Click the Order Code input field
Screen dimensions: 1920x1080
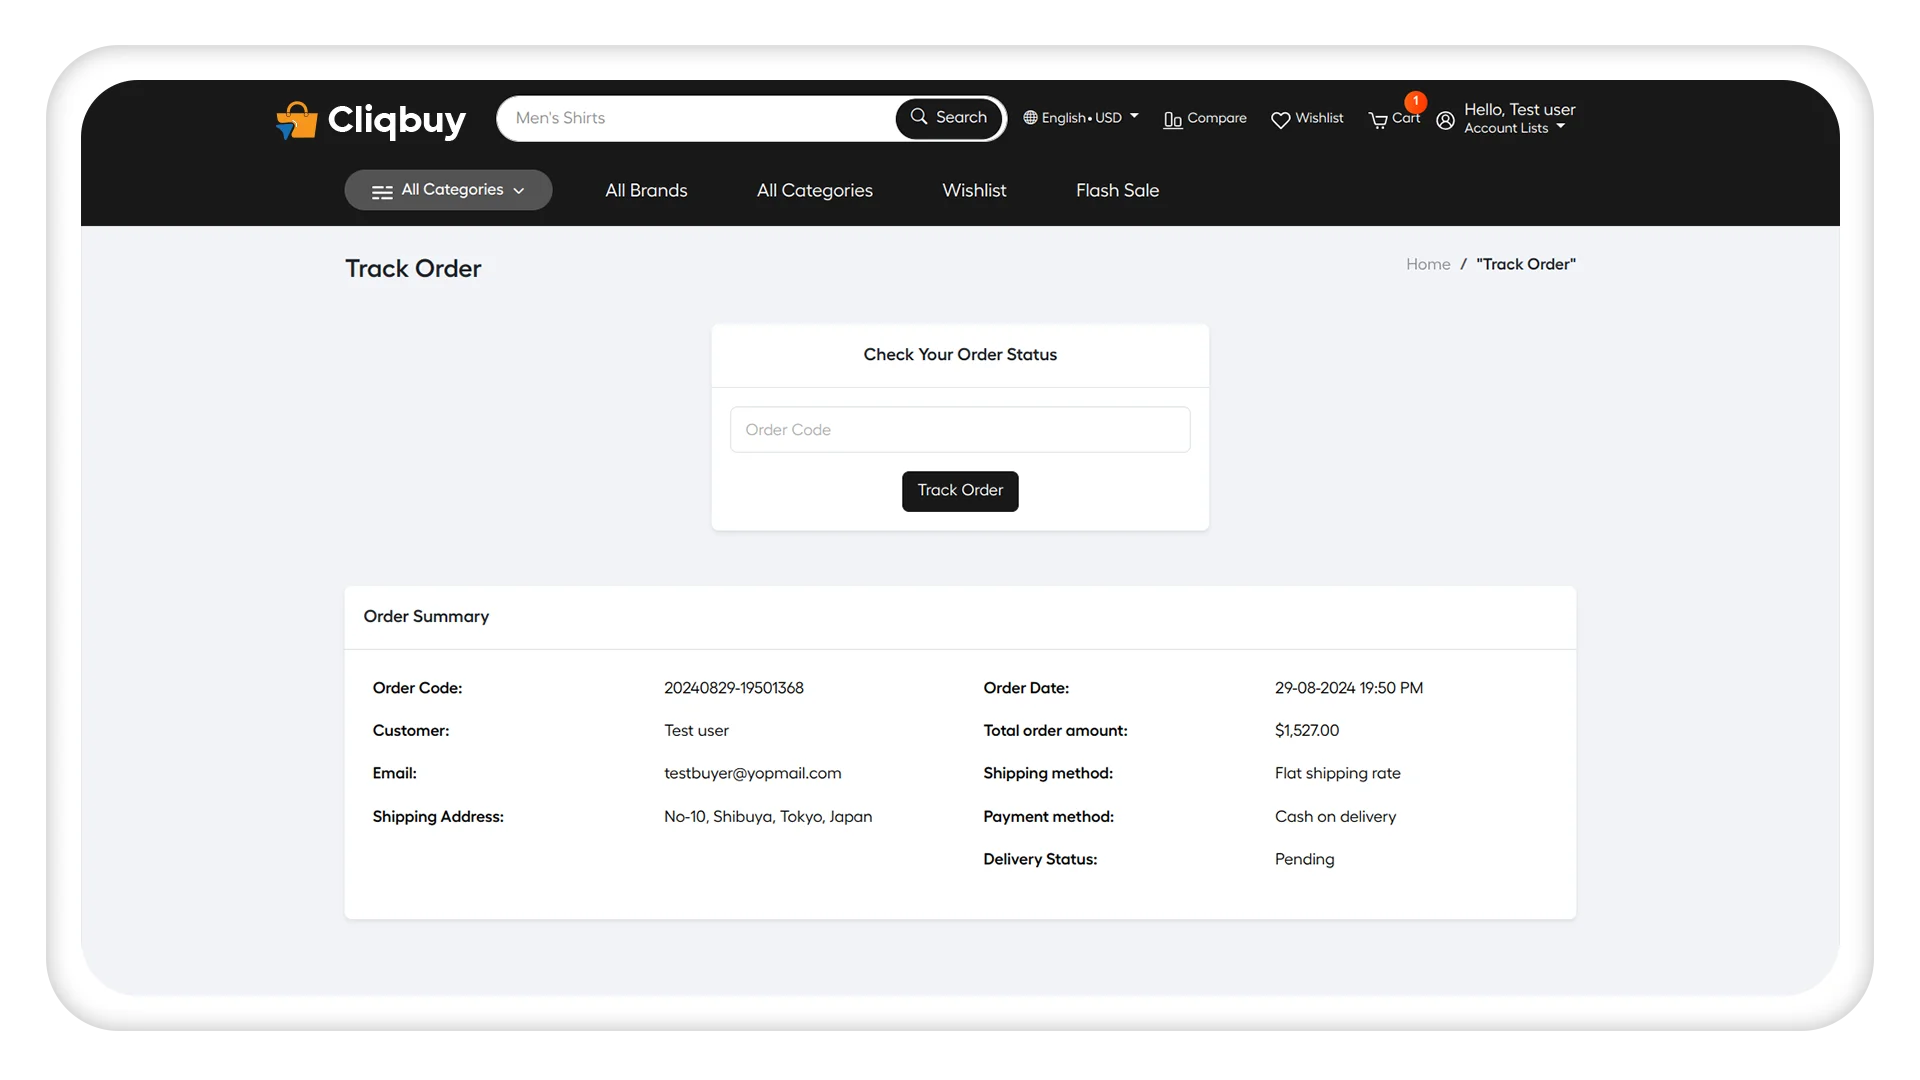pyautogui.click(x=960, y=429)
